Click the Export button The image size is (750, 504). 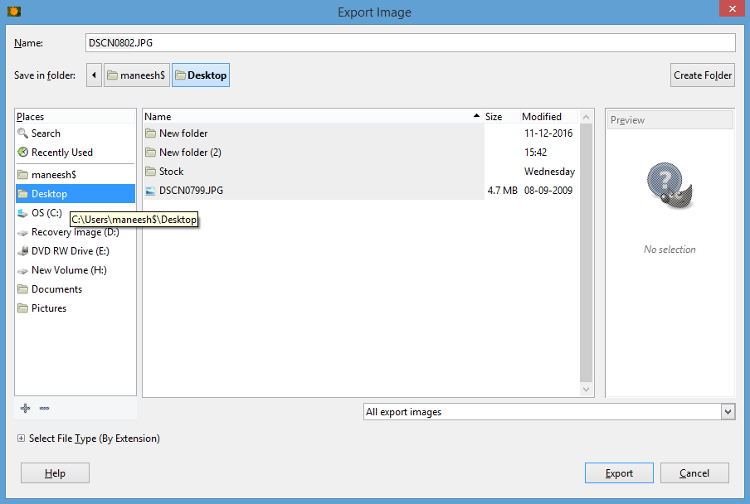[619, 473]
